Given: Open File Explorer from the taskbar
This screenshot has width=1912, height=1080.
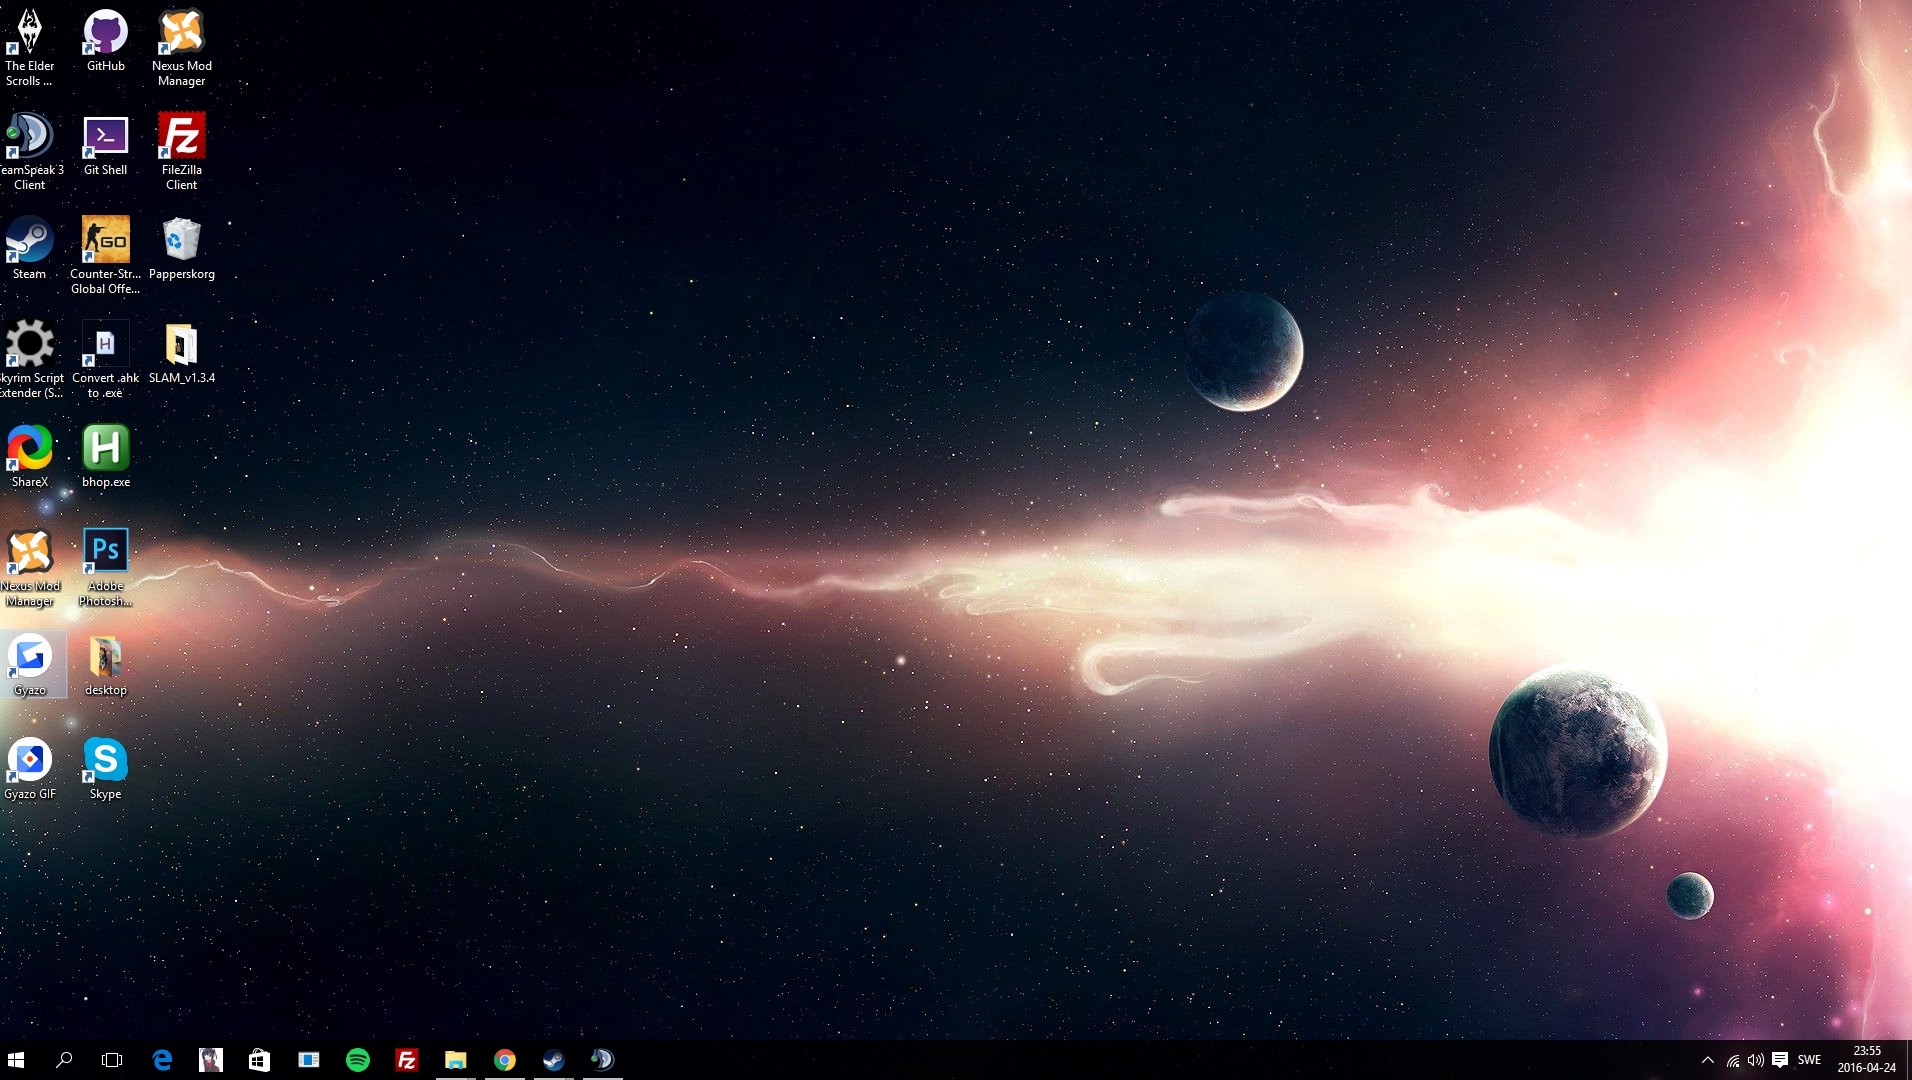Looking at the screenshot, I should point(456,1060).
